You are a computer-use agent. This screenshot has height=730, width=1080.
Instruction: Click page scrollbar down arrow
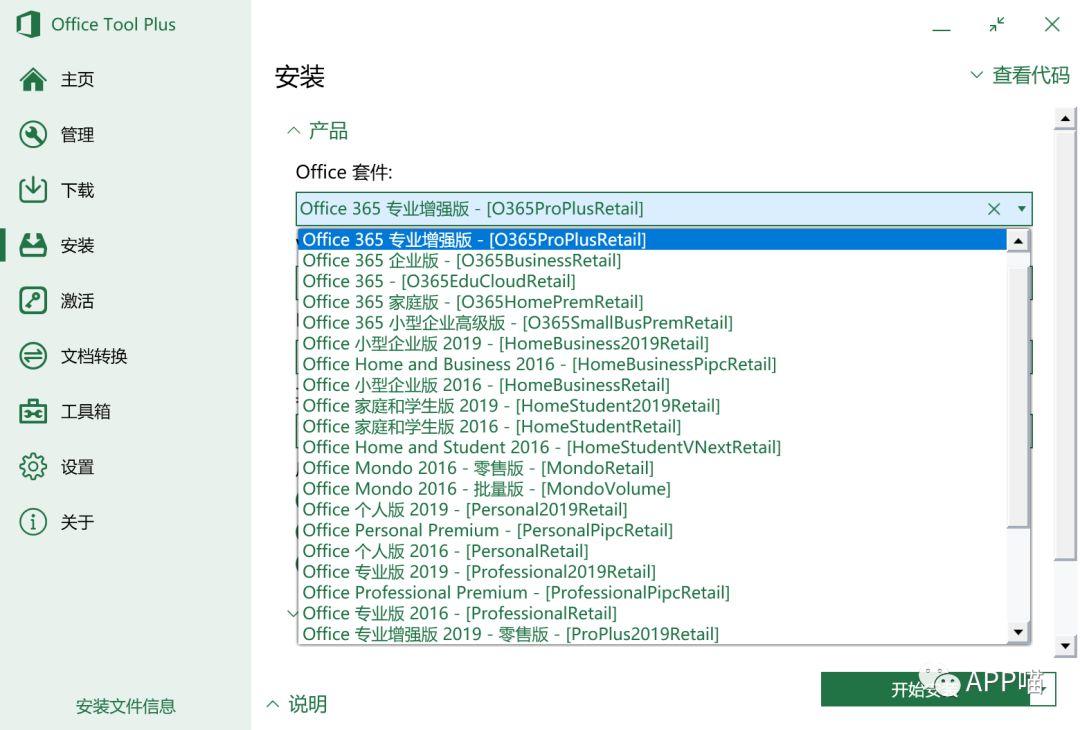click(x=1065, y=646)
